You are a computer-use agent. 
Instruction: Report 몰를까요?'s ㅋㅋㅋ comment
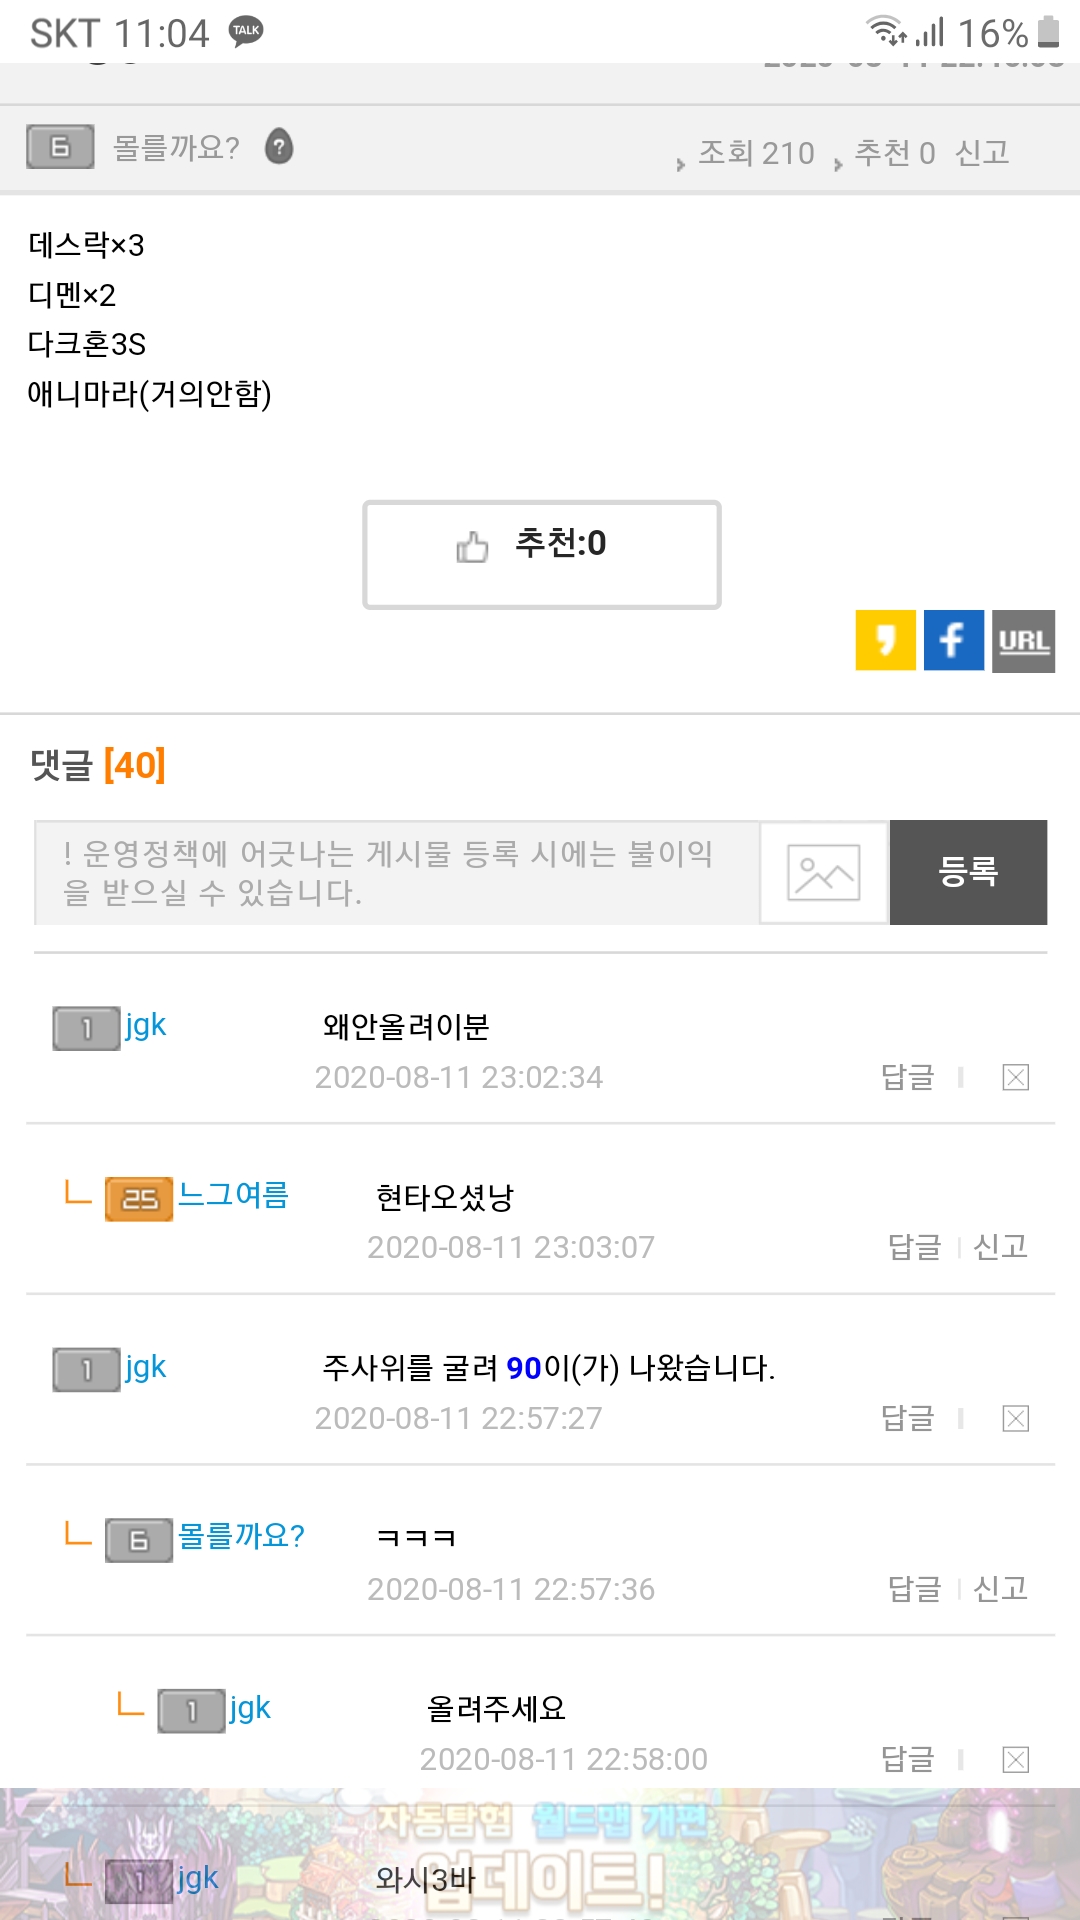click(1000, 1588)
